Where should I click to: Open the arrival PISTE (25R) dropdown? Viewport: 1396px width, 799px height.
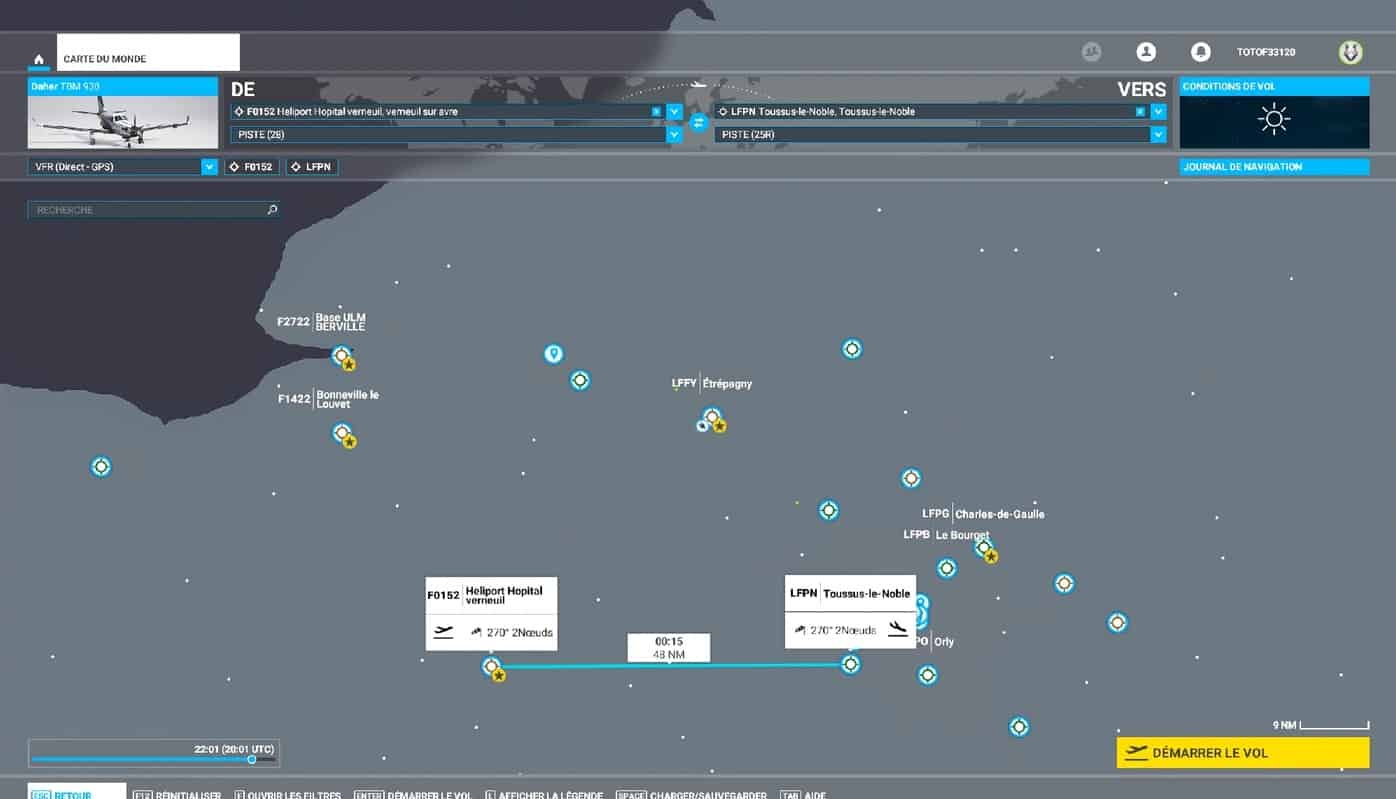coord(1158,134)
